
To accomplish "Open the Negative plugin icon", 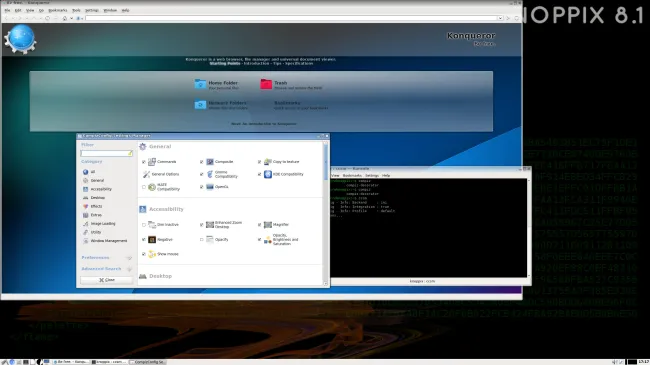I will pyautogui.click(x=152, y=239).
